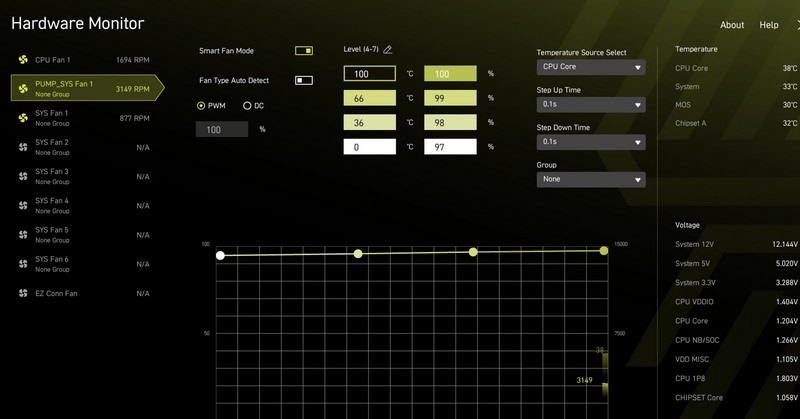Click the Level edit pencil icon
Image resolution: width=800 pixels, height=419 pixels.
pyautogui.click(x=388, y=50)
